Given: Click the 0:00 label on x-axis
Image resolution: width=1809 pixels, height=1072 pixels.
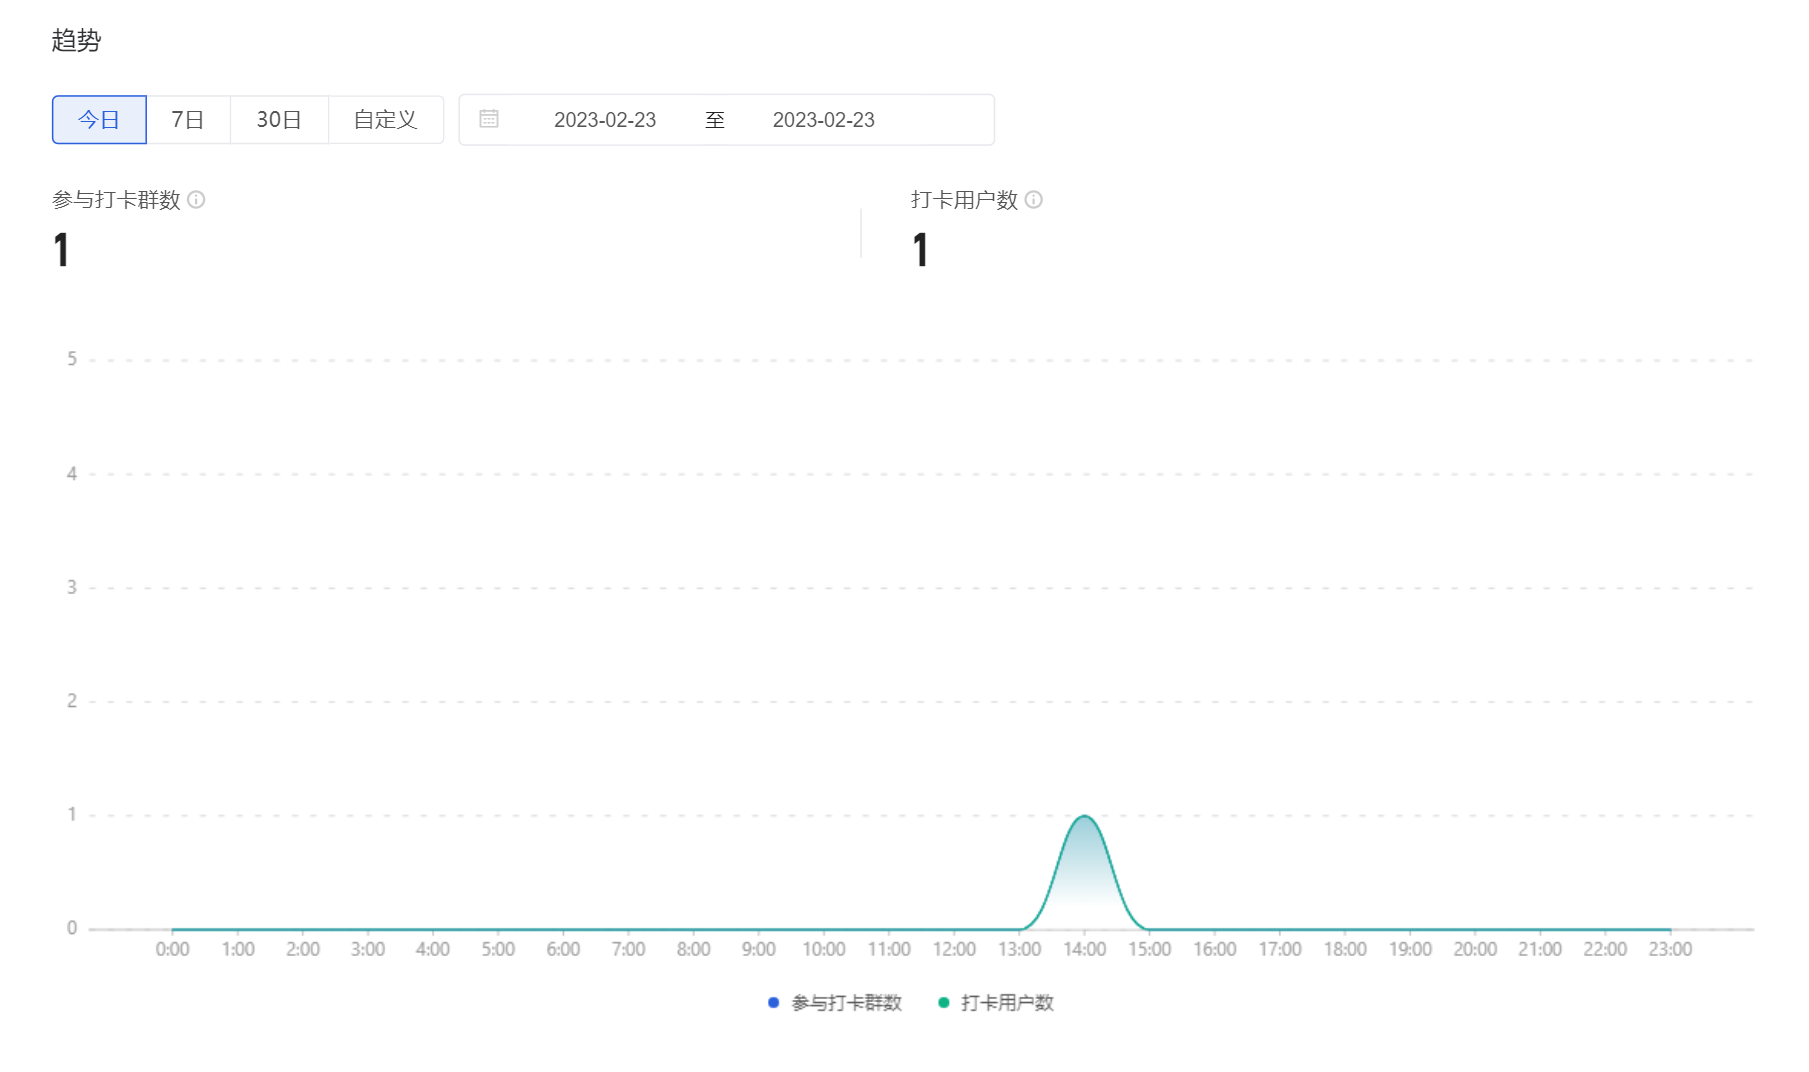Looking at the screenshot, I should (x=172, y=949).
